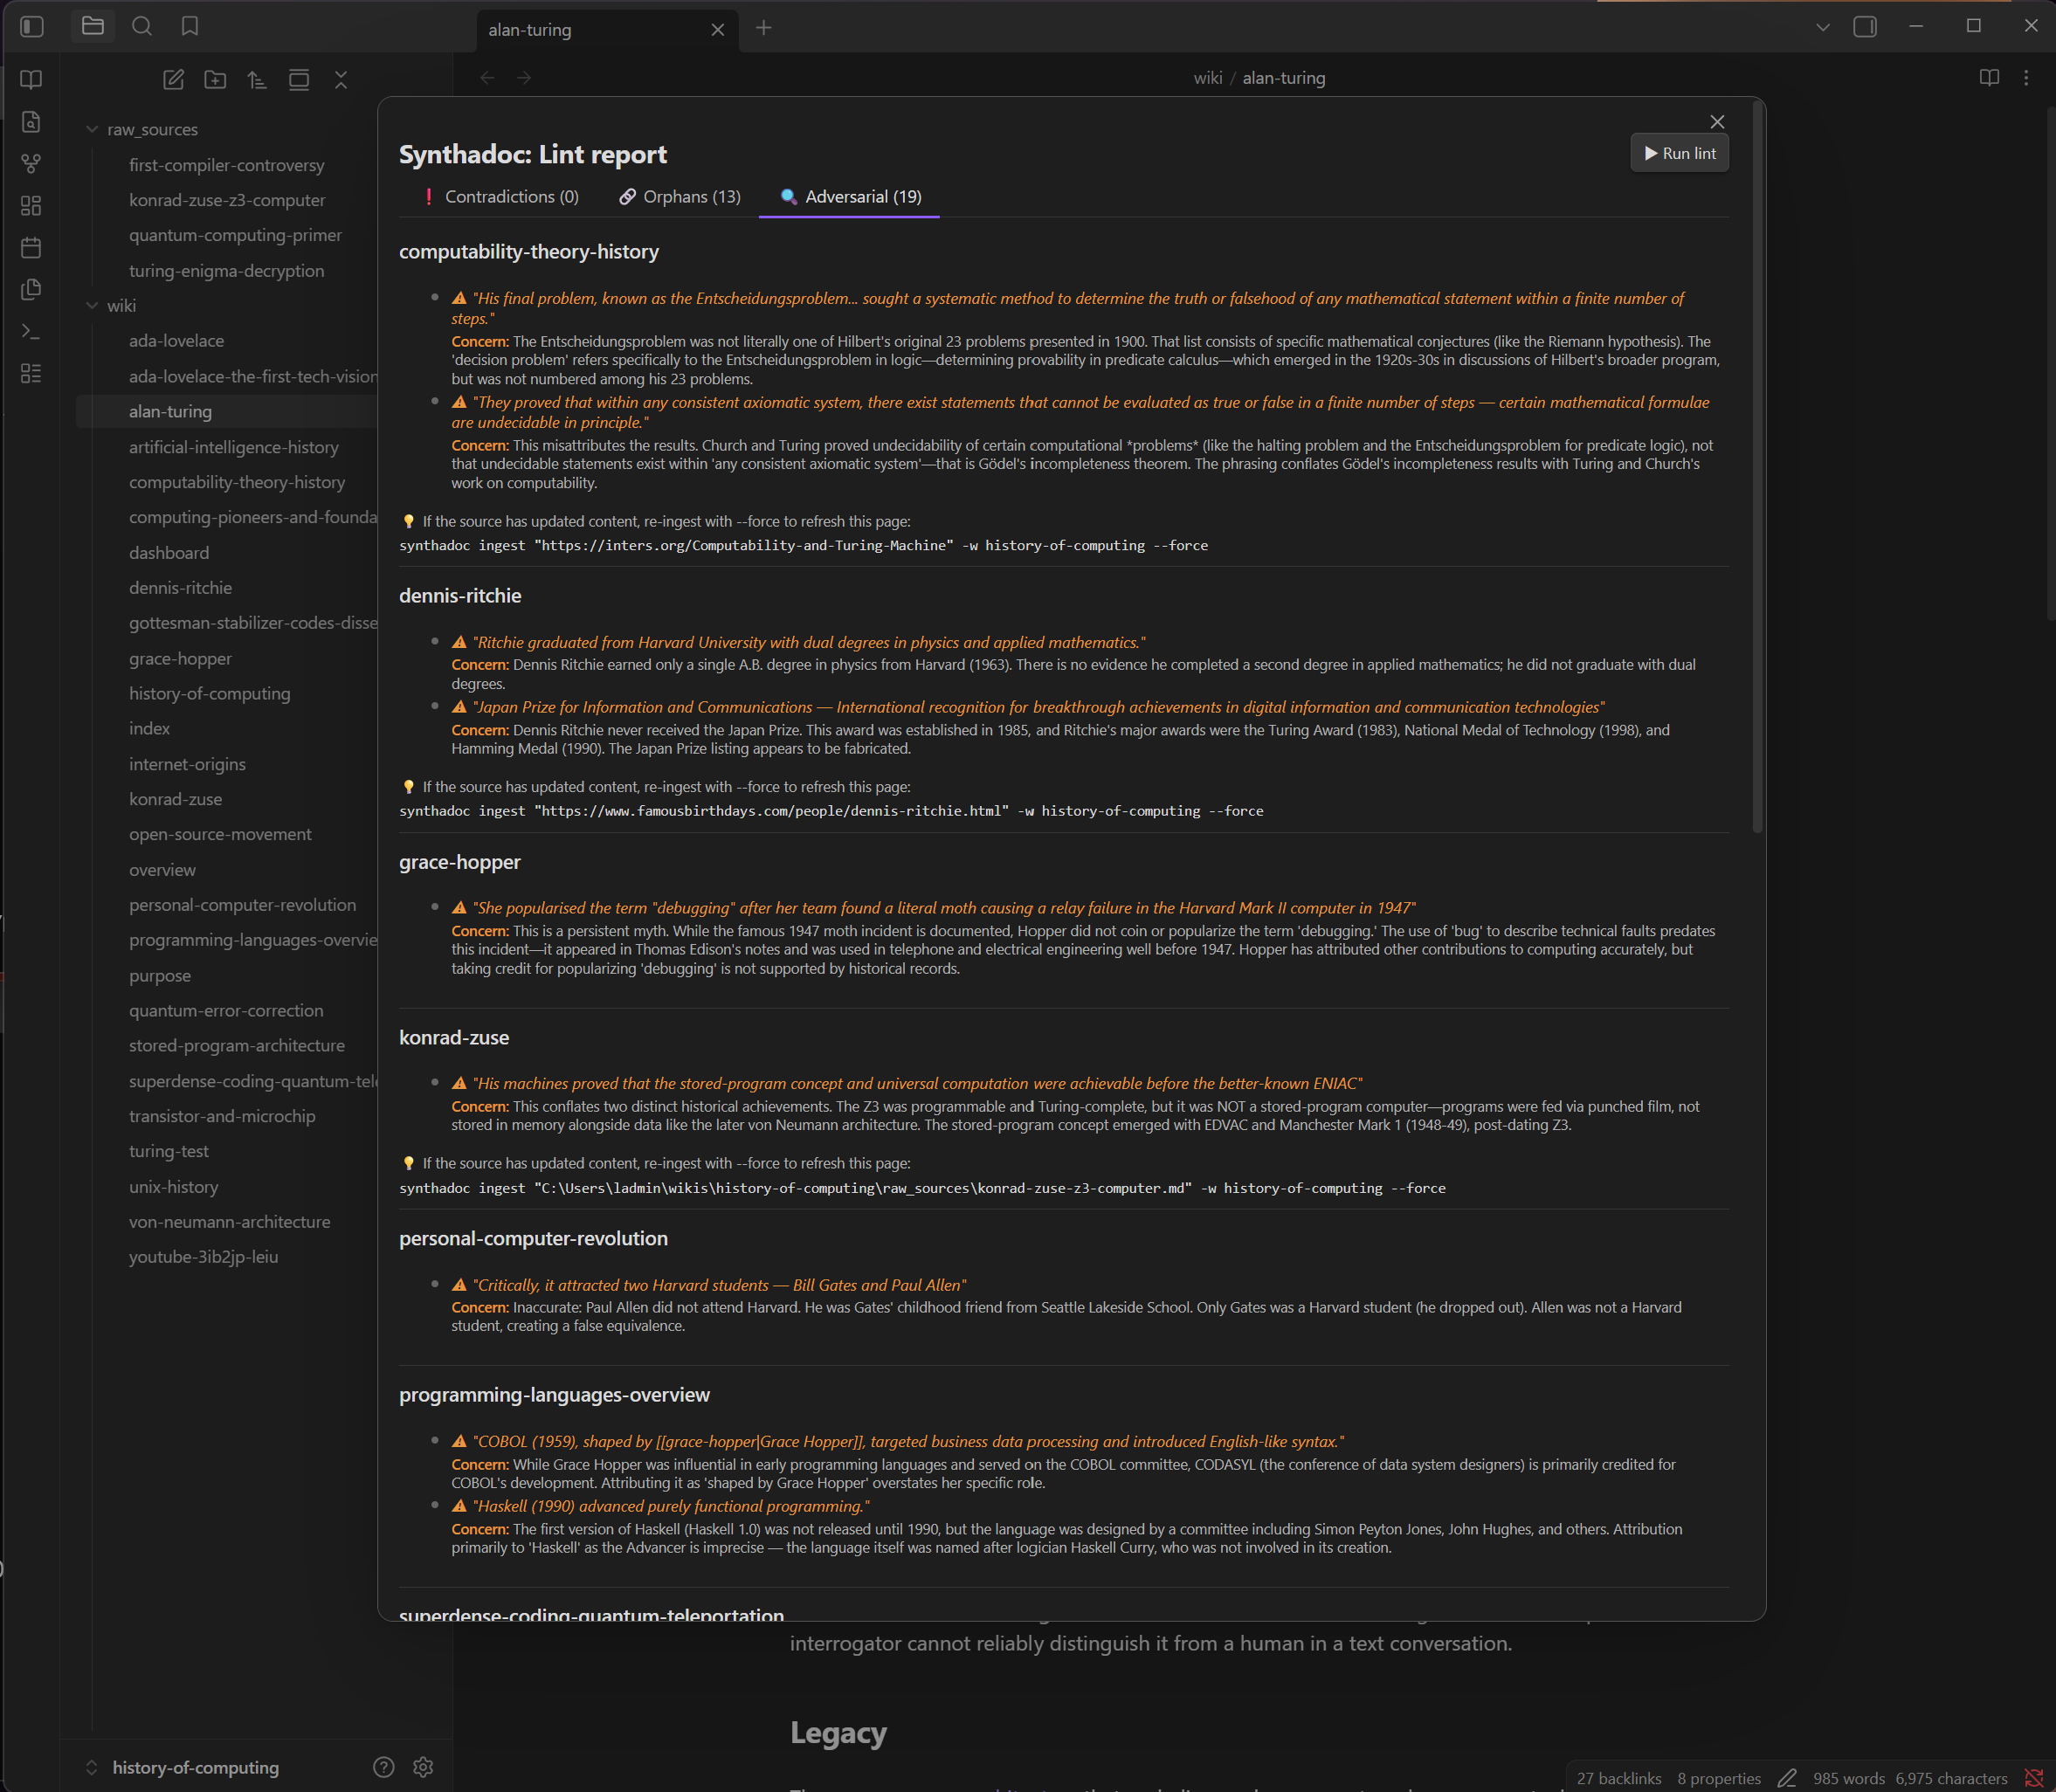Close the Lint report dialog
The height and width of the screenshot is (1792, 2056).
click(1717, 122)
